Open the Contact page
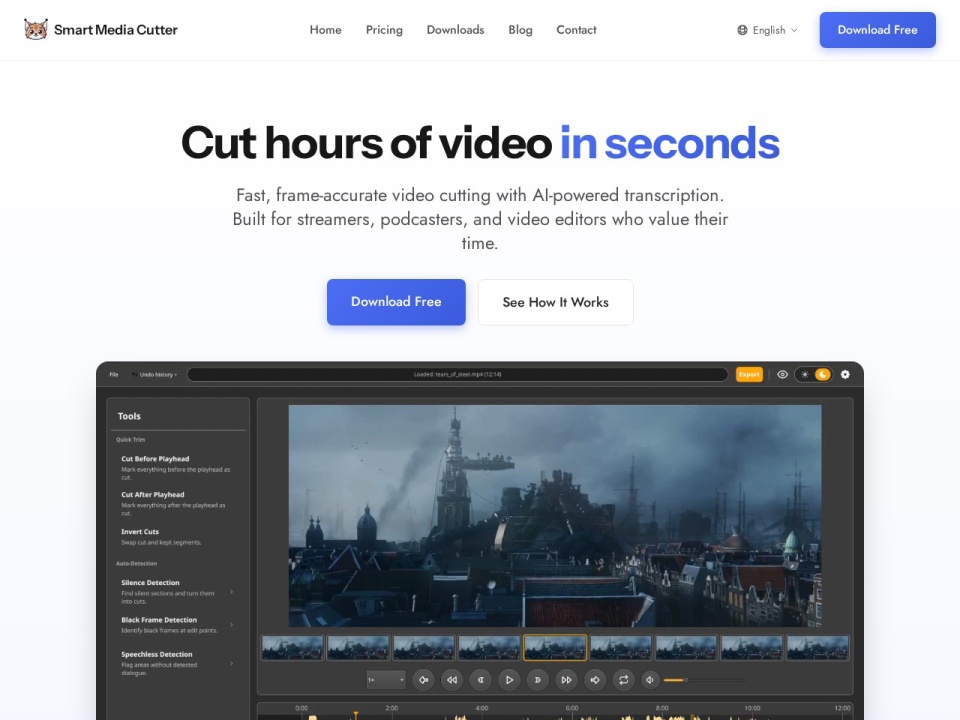The width and height of the screenshot is (960, 720). click(576, 30)
